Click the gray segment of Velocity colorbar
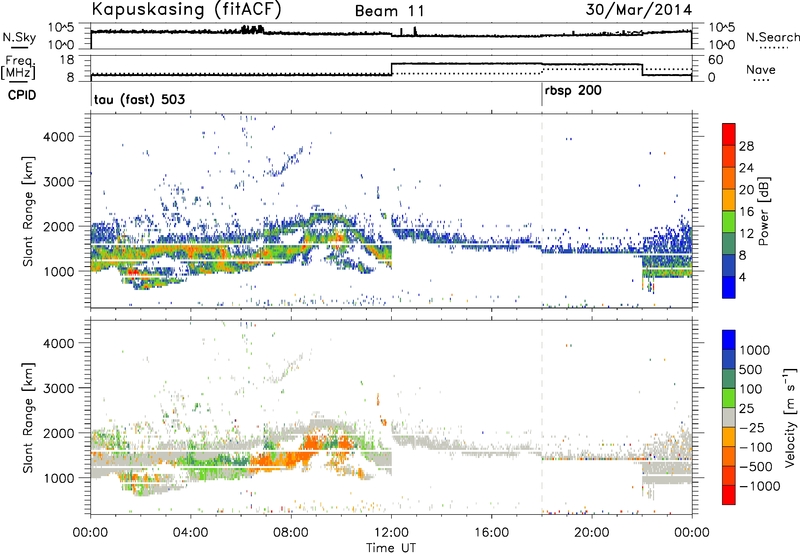The image size is (800, 554). (x=729, y=417)
